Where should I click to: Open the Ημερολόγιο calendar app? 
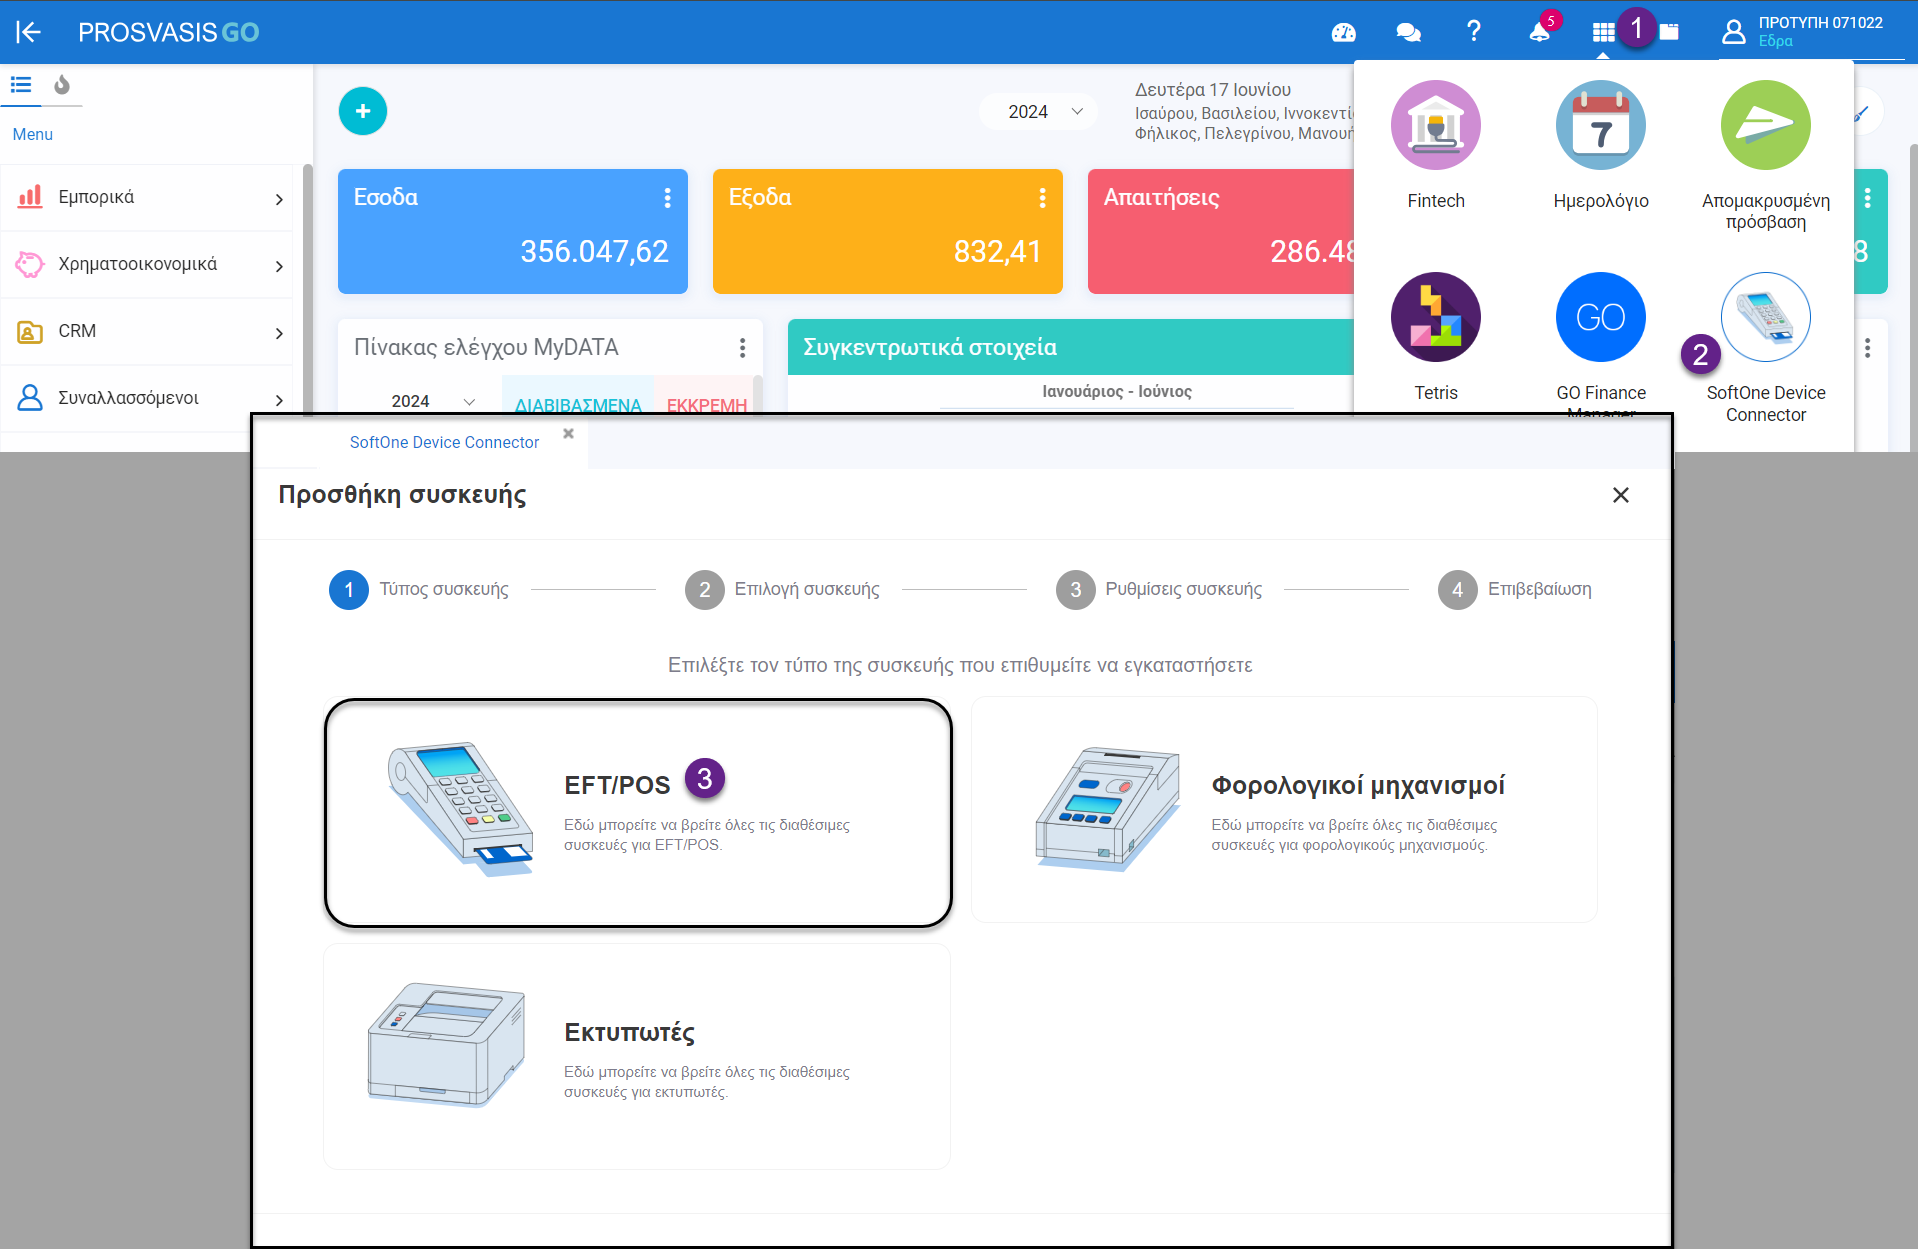click(1599, 125)
